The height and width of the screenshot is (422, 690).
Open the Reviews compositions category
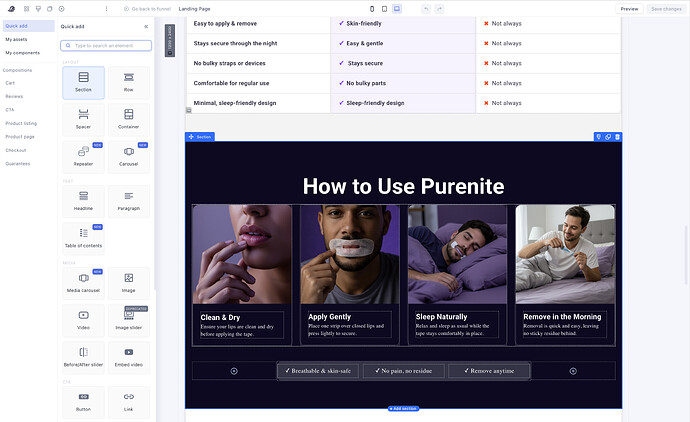click(14, 96)
